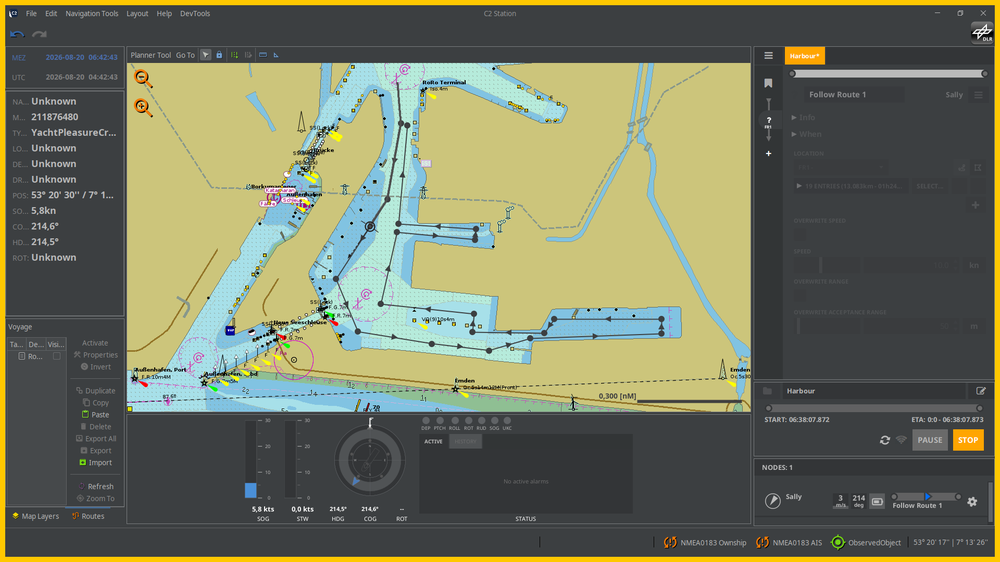This screenshot has width=1000, height=562.
Task: Open Sally node settings gear icon
Action: coord(972,502)
